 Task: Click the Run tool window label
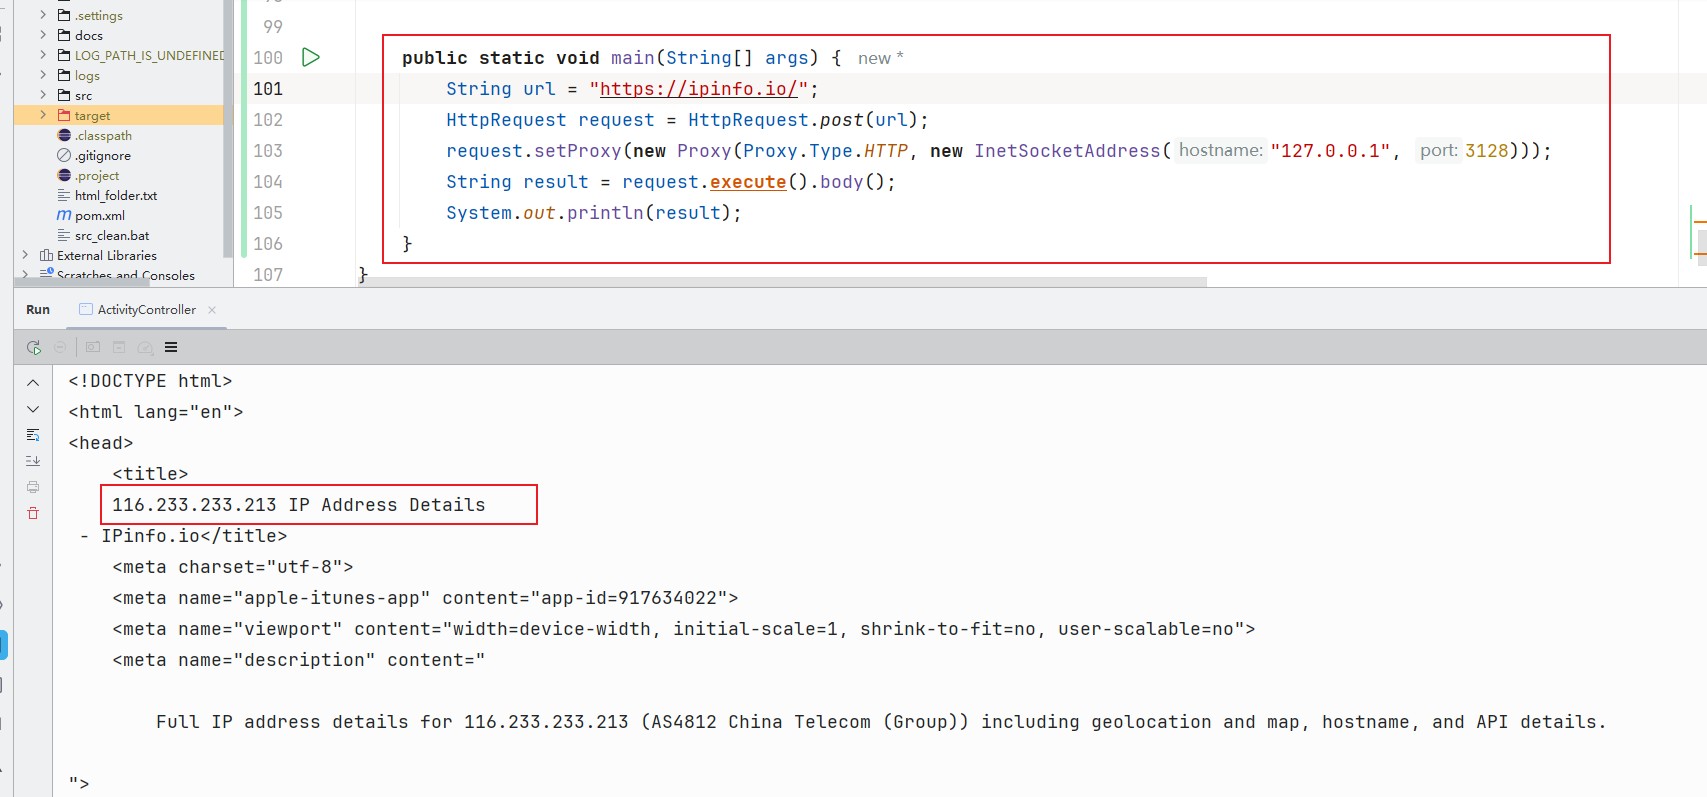tap(38, 310)
